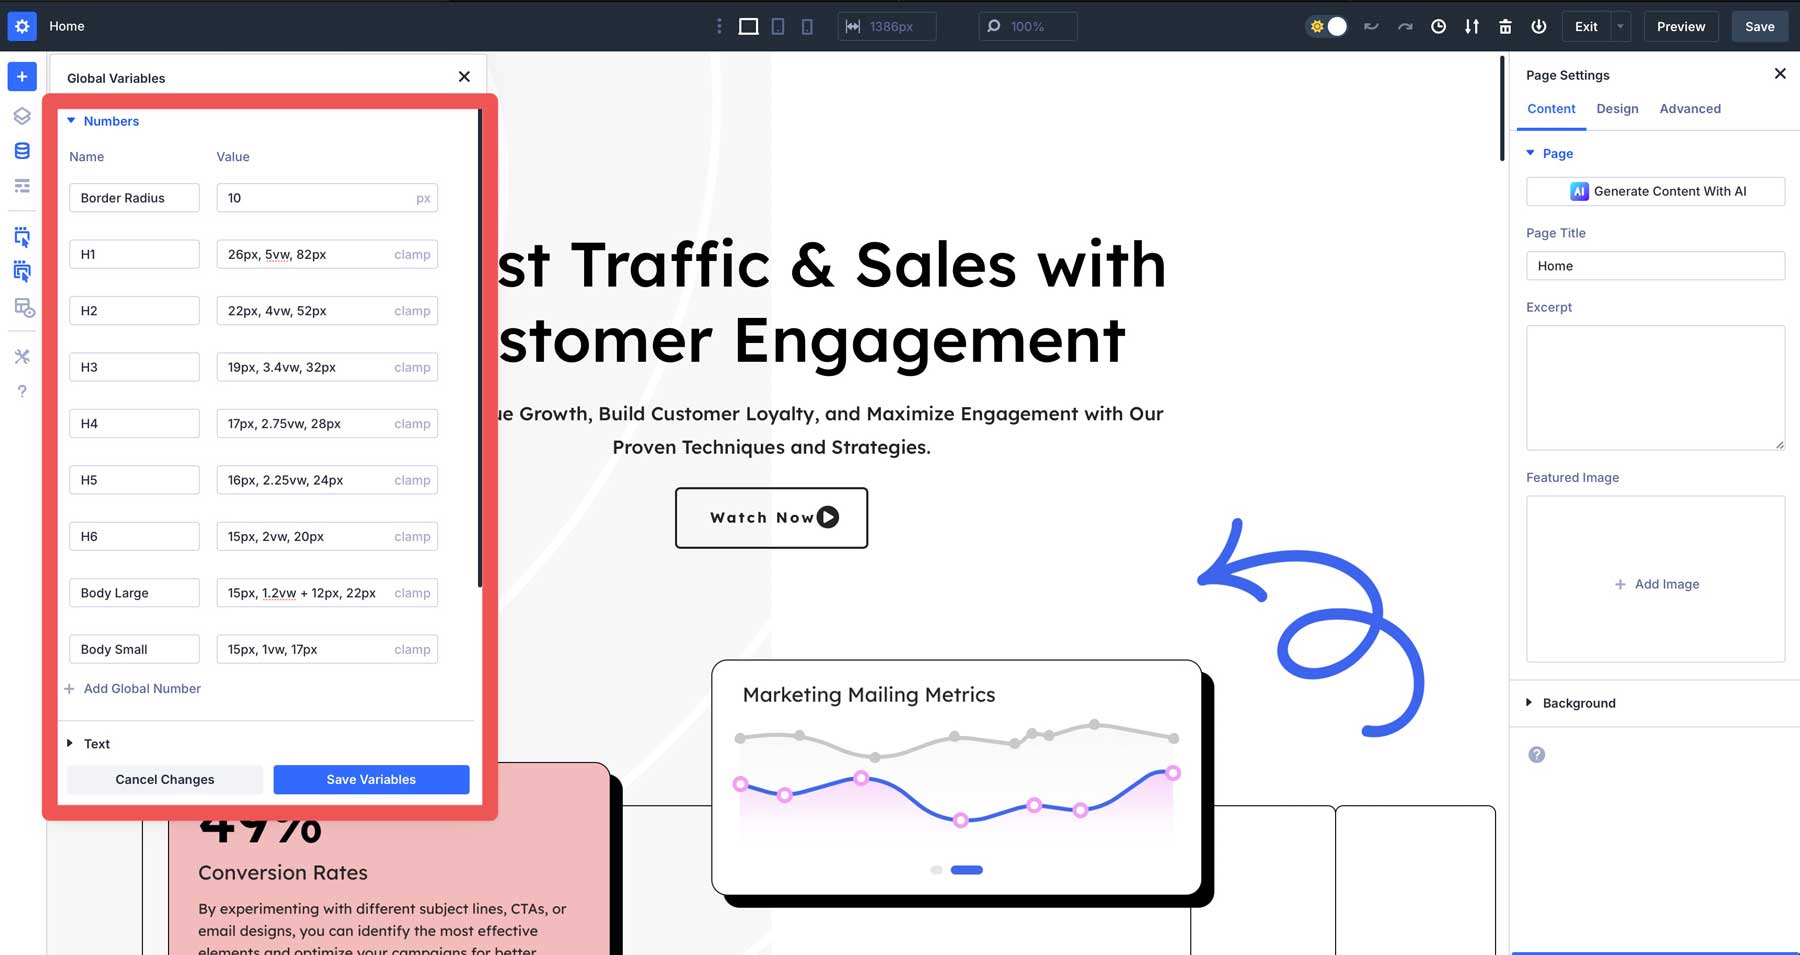Click the Save Variables button
The image size is (1800, 955).
click(371, 779)
